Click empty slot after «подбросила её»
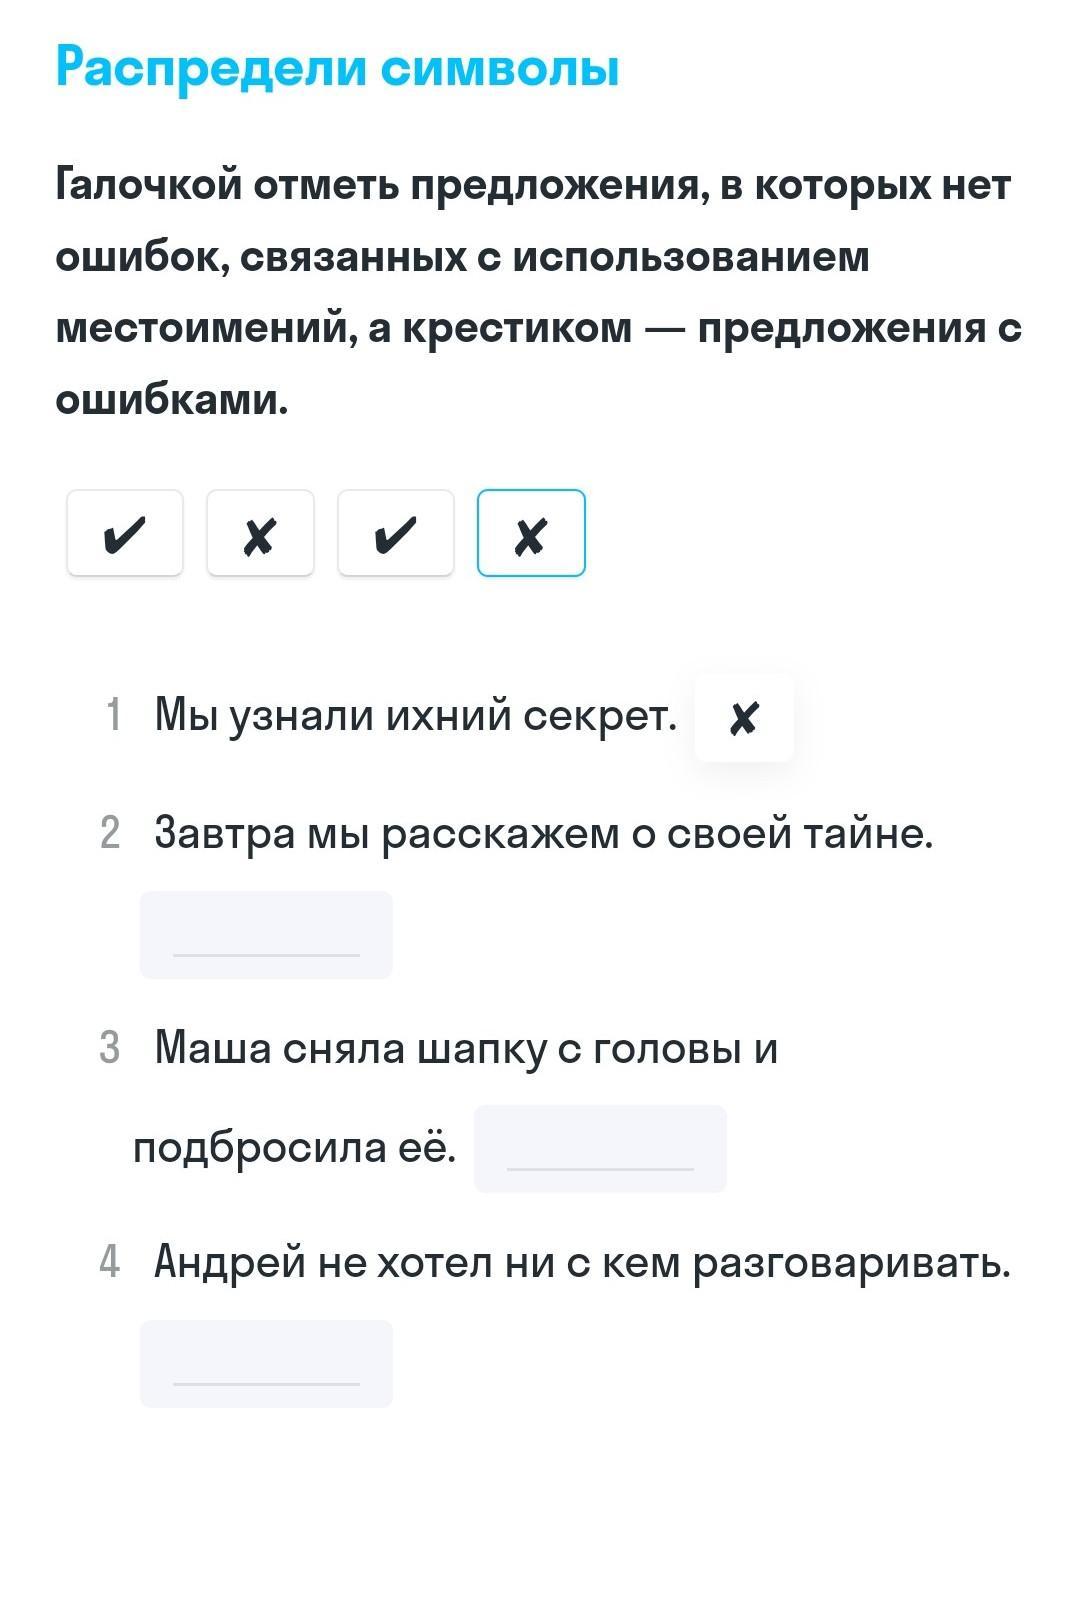Viewport: 1080px width, 1598px height. point(600,1149)
